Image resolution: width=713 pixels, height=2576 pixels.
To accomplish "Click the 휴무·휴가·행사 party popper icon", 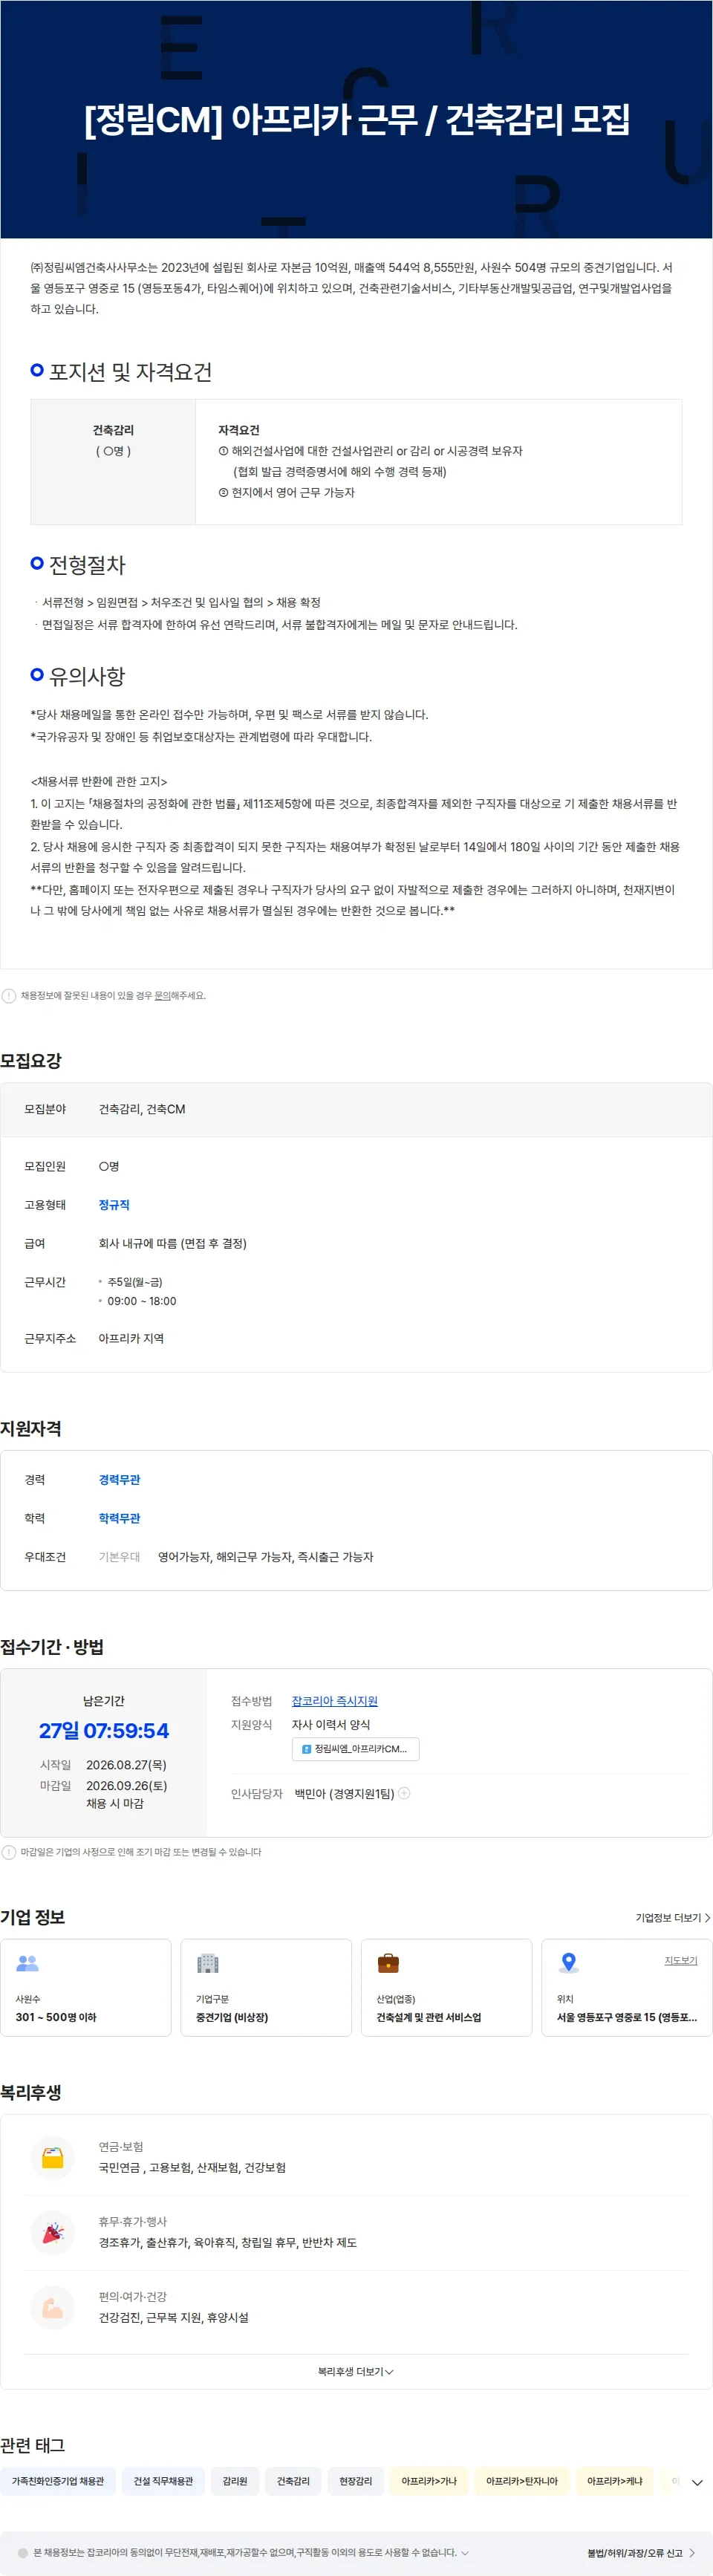I will (x=53, y=2232).
